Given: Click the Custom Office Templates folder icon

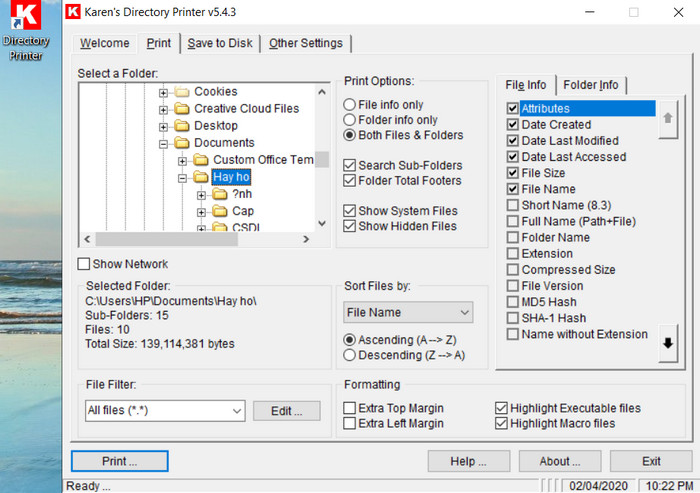Looking at the screenshot, I should tap(201, 160).
